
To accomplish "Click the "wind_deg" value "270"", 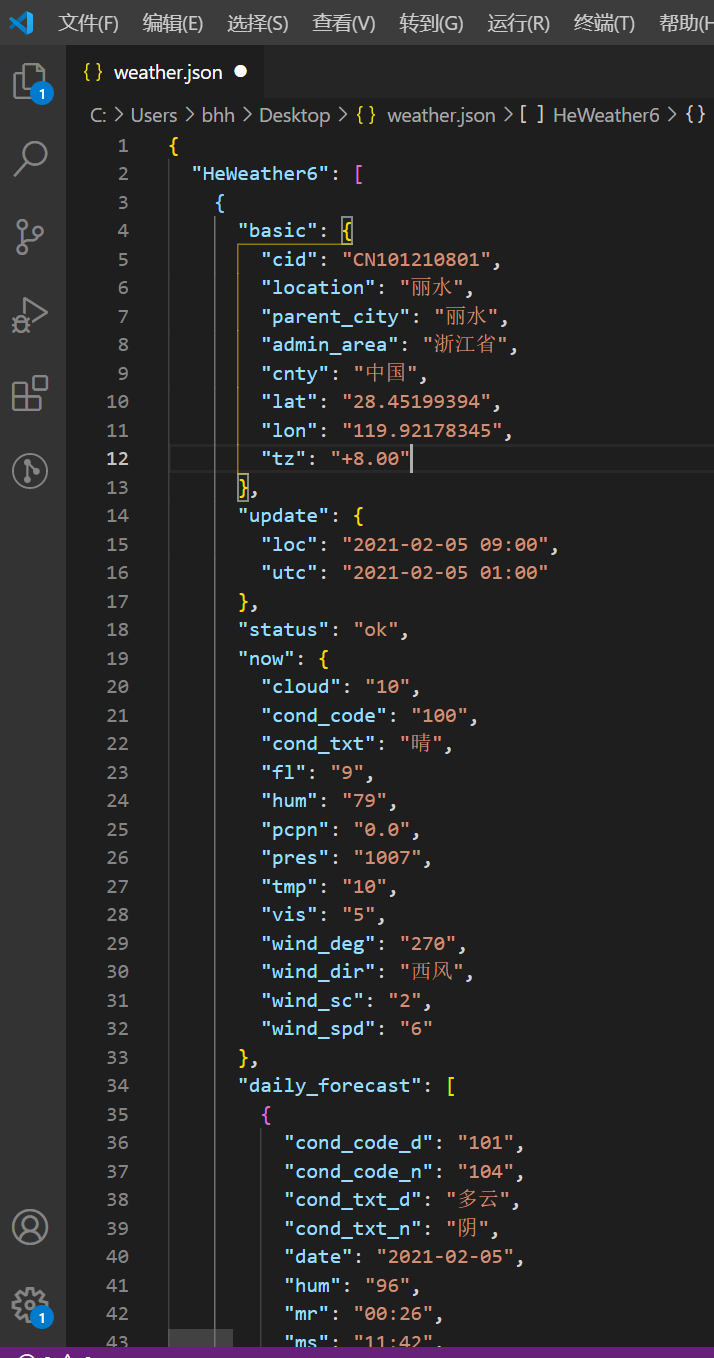I will (x=427, y=943).
